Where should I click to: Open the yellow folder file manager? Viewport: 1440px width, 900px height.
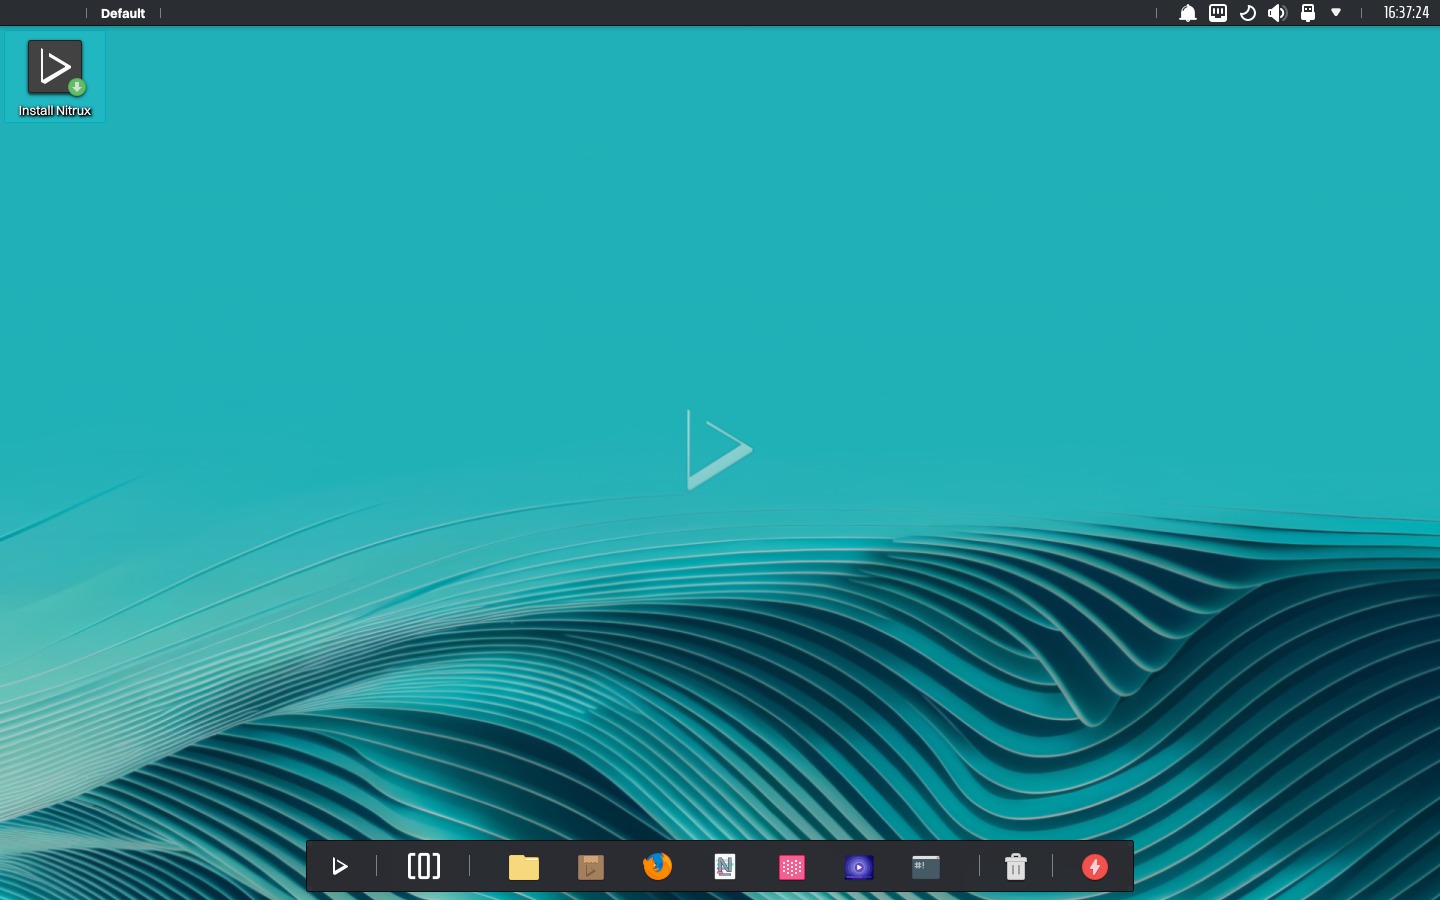(x=524, y=867)
